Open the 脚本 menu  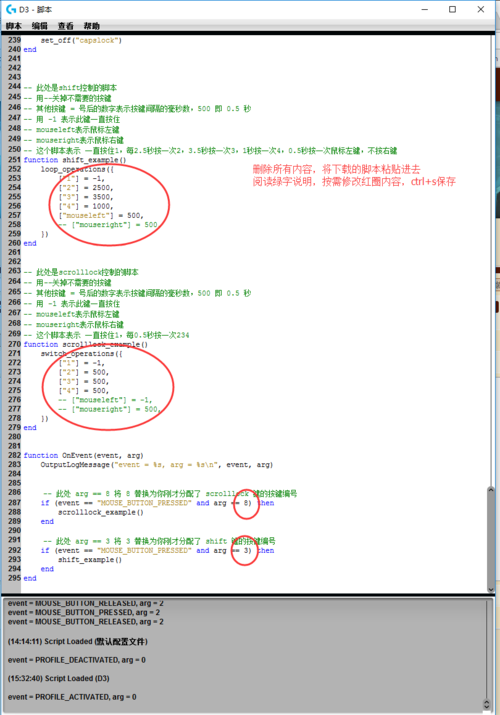[14, 26]
